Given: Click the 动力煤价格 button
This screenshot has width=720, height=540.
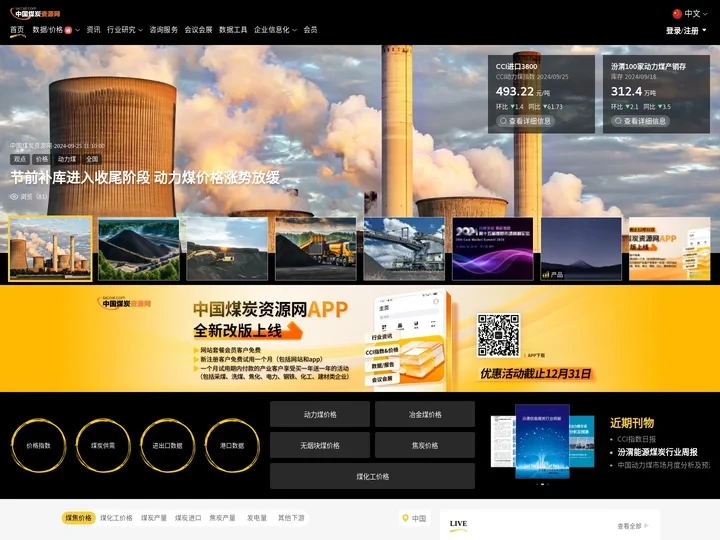Looking at the screenshot, I should tap(320, 414).
